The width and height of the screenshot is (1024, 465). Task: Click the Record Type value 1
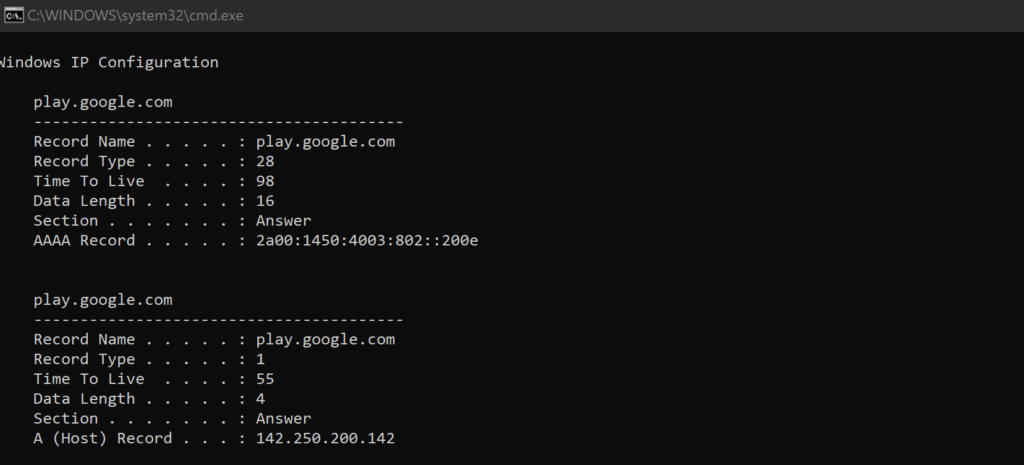point(261,359)
